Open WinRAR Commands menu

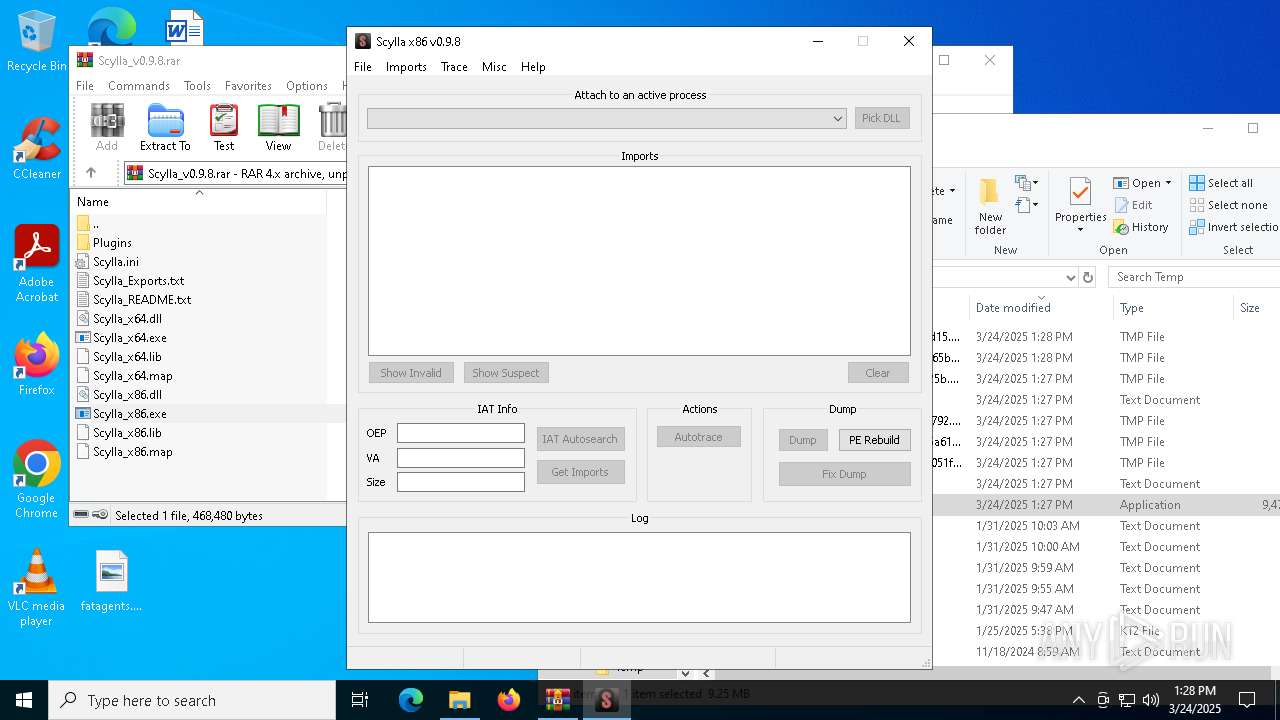139,86
